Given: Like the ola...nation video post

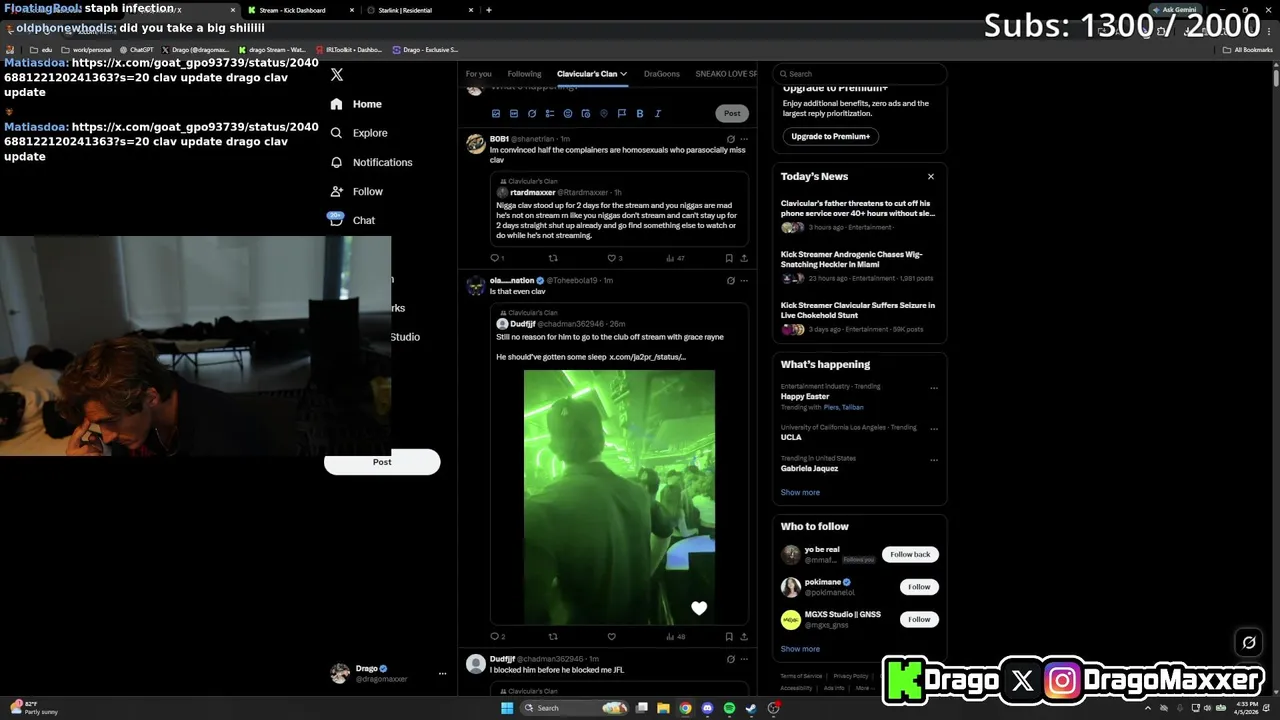Looking at the screenshot, I should (x=611, y=636).
